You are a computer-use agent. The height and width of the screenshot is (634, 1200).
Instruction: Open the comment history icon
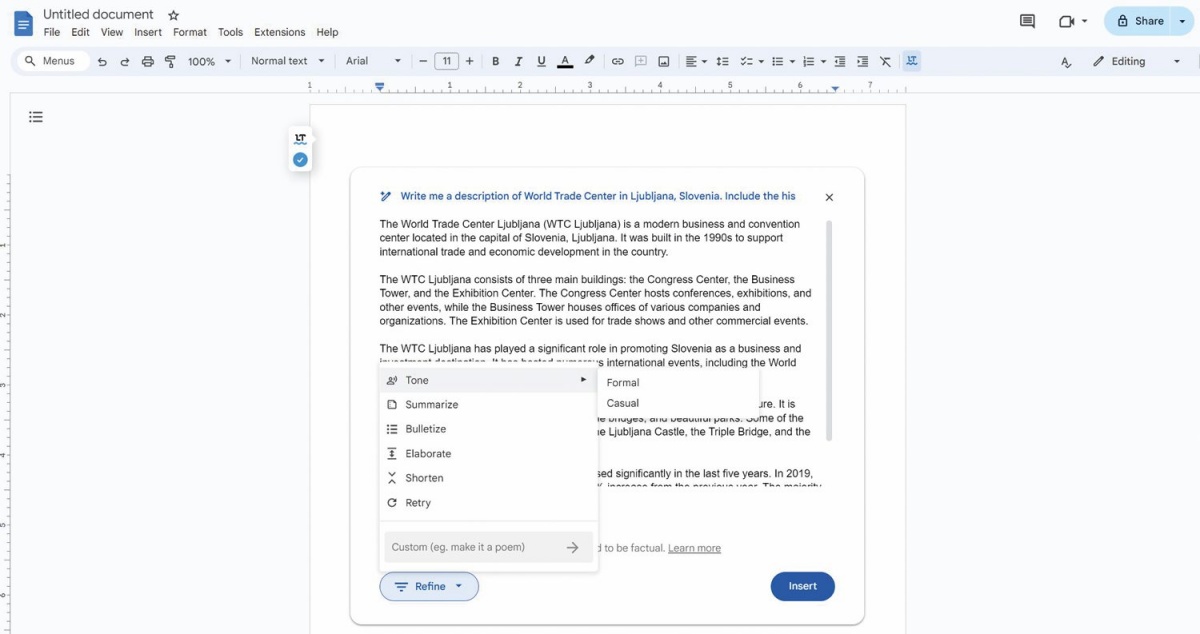coord(1027,21)
